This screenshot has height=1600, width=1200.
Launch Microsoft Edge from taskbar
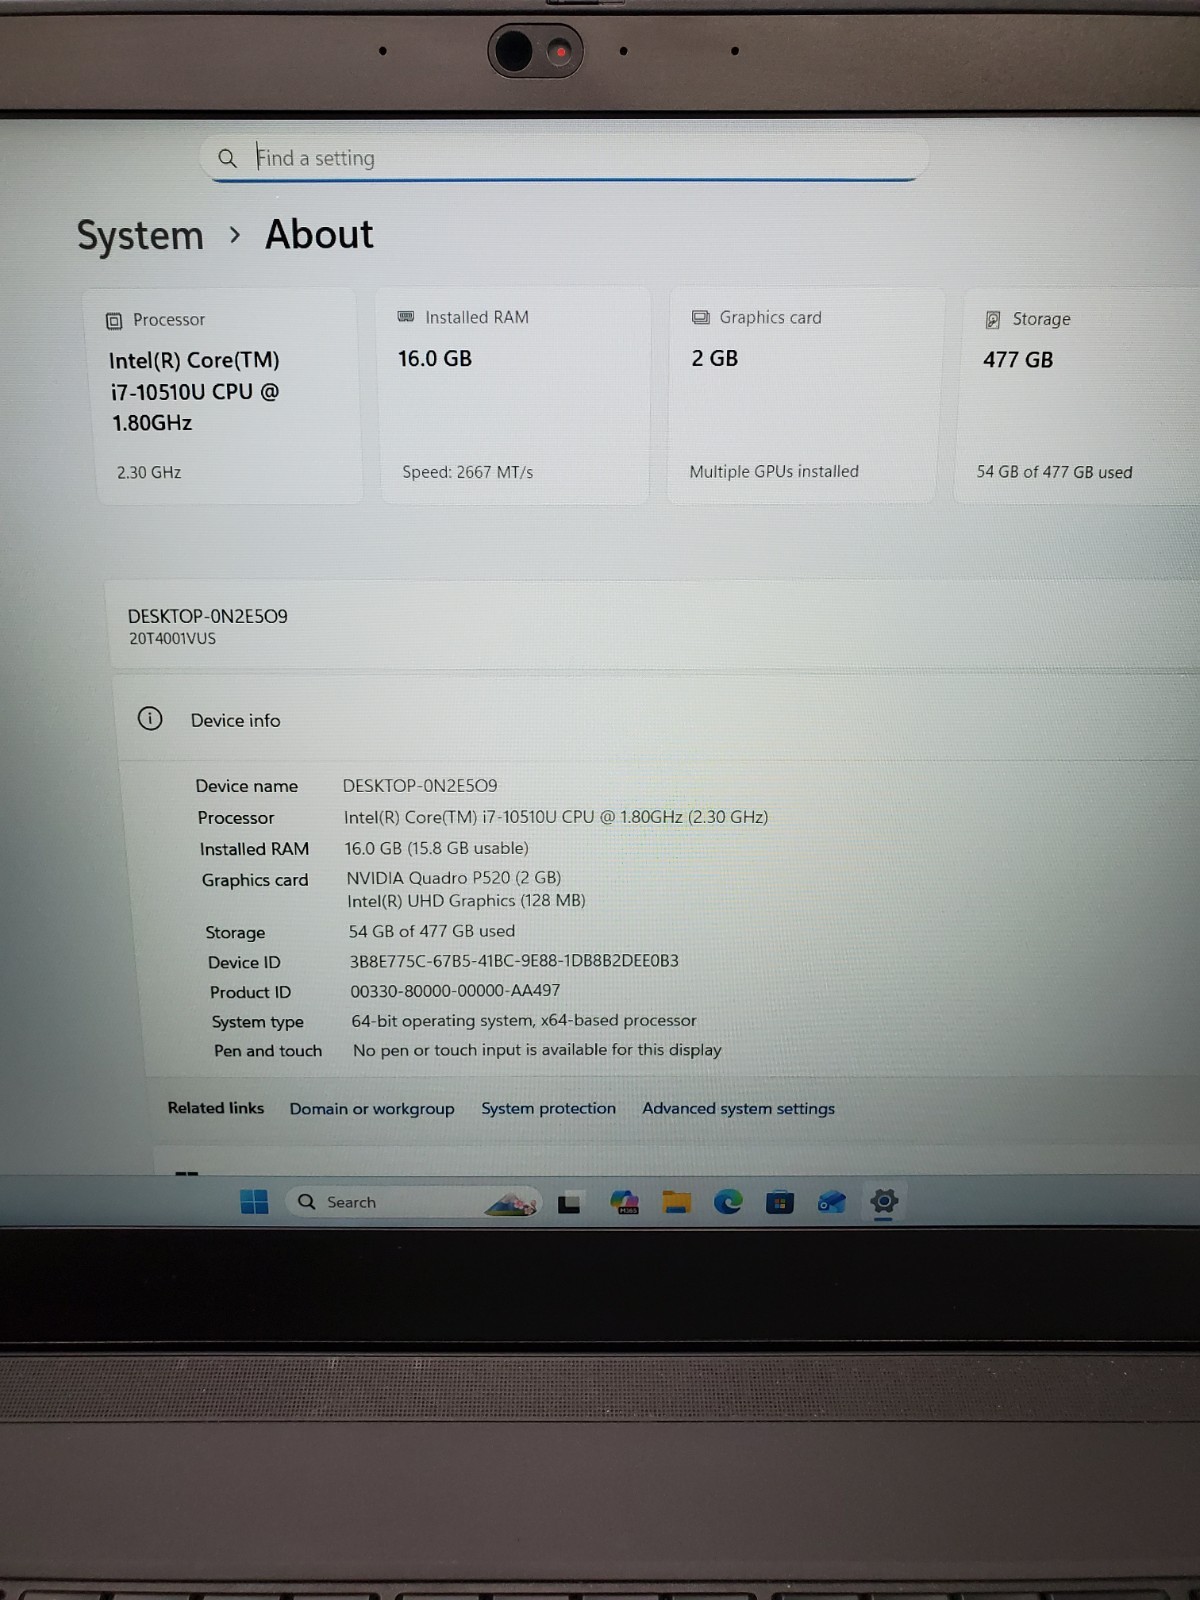(x=728, y=1201)
